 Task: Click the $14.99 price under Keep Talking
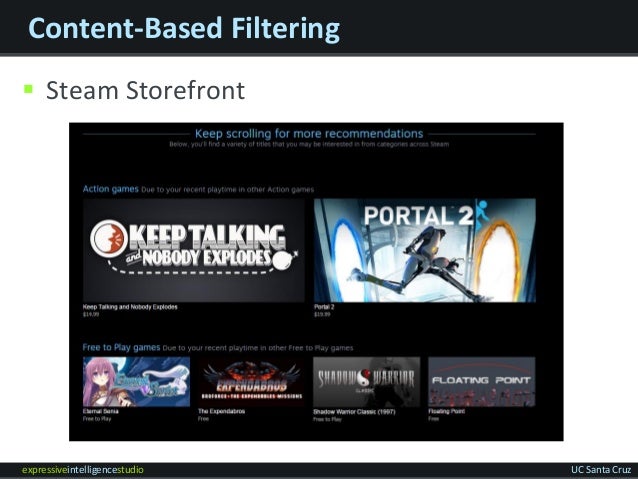coord(91,314)
